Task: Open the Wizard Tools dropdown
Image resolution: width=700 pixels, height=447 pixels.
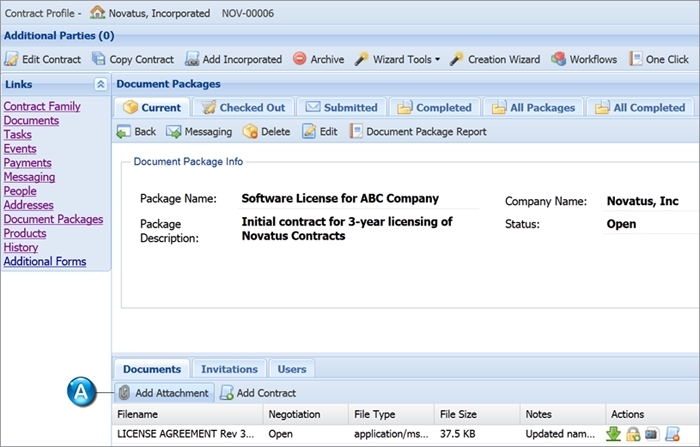Action: point(397,59)
